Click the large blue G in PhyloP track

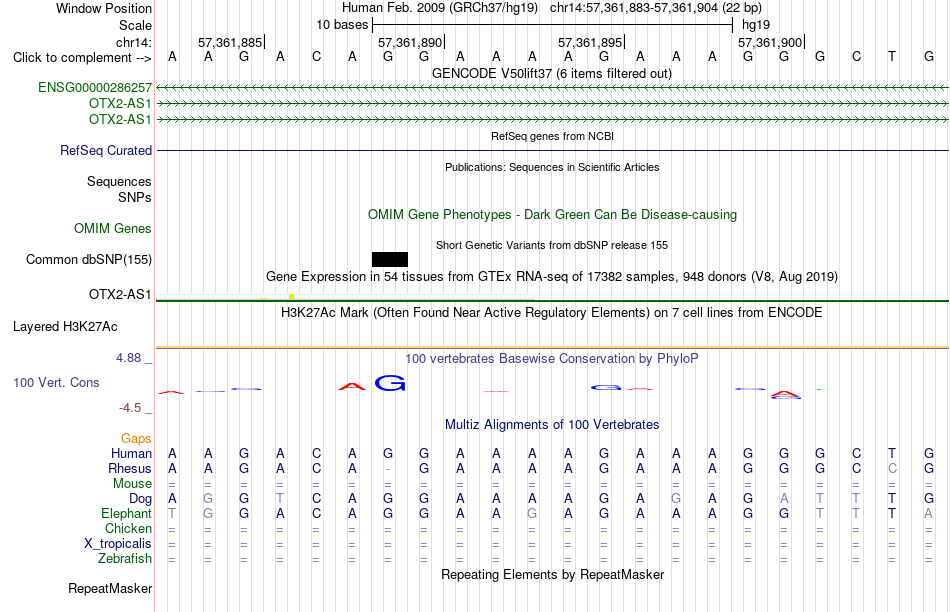point(390,383)
